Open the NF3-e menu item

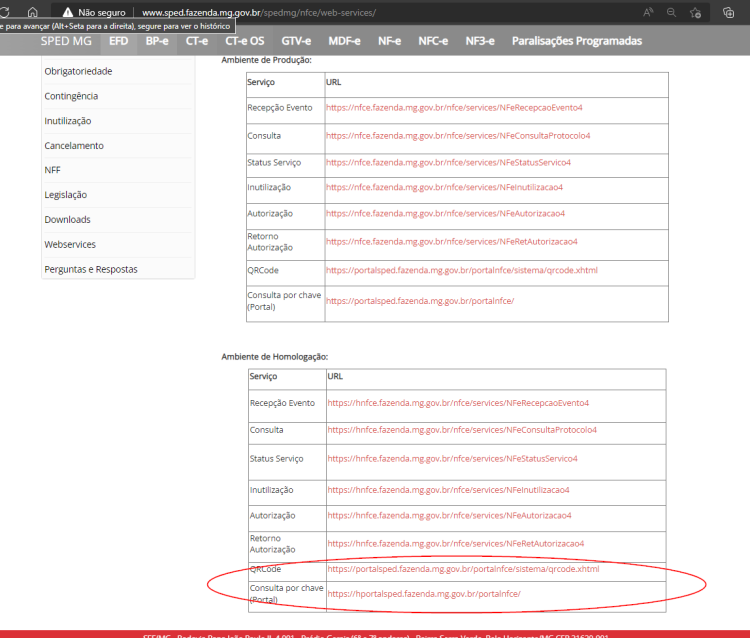480,41
